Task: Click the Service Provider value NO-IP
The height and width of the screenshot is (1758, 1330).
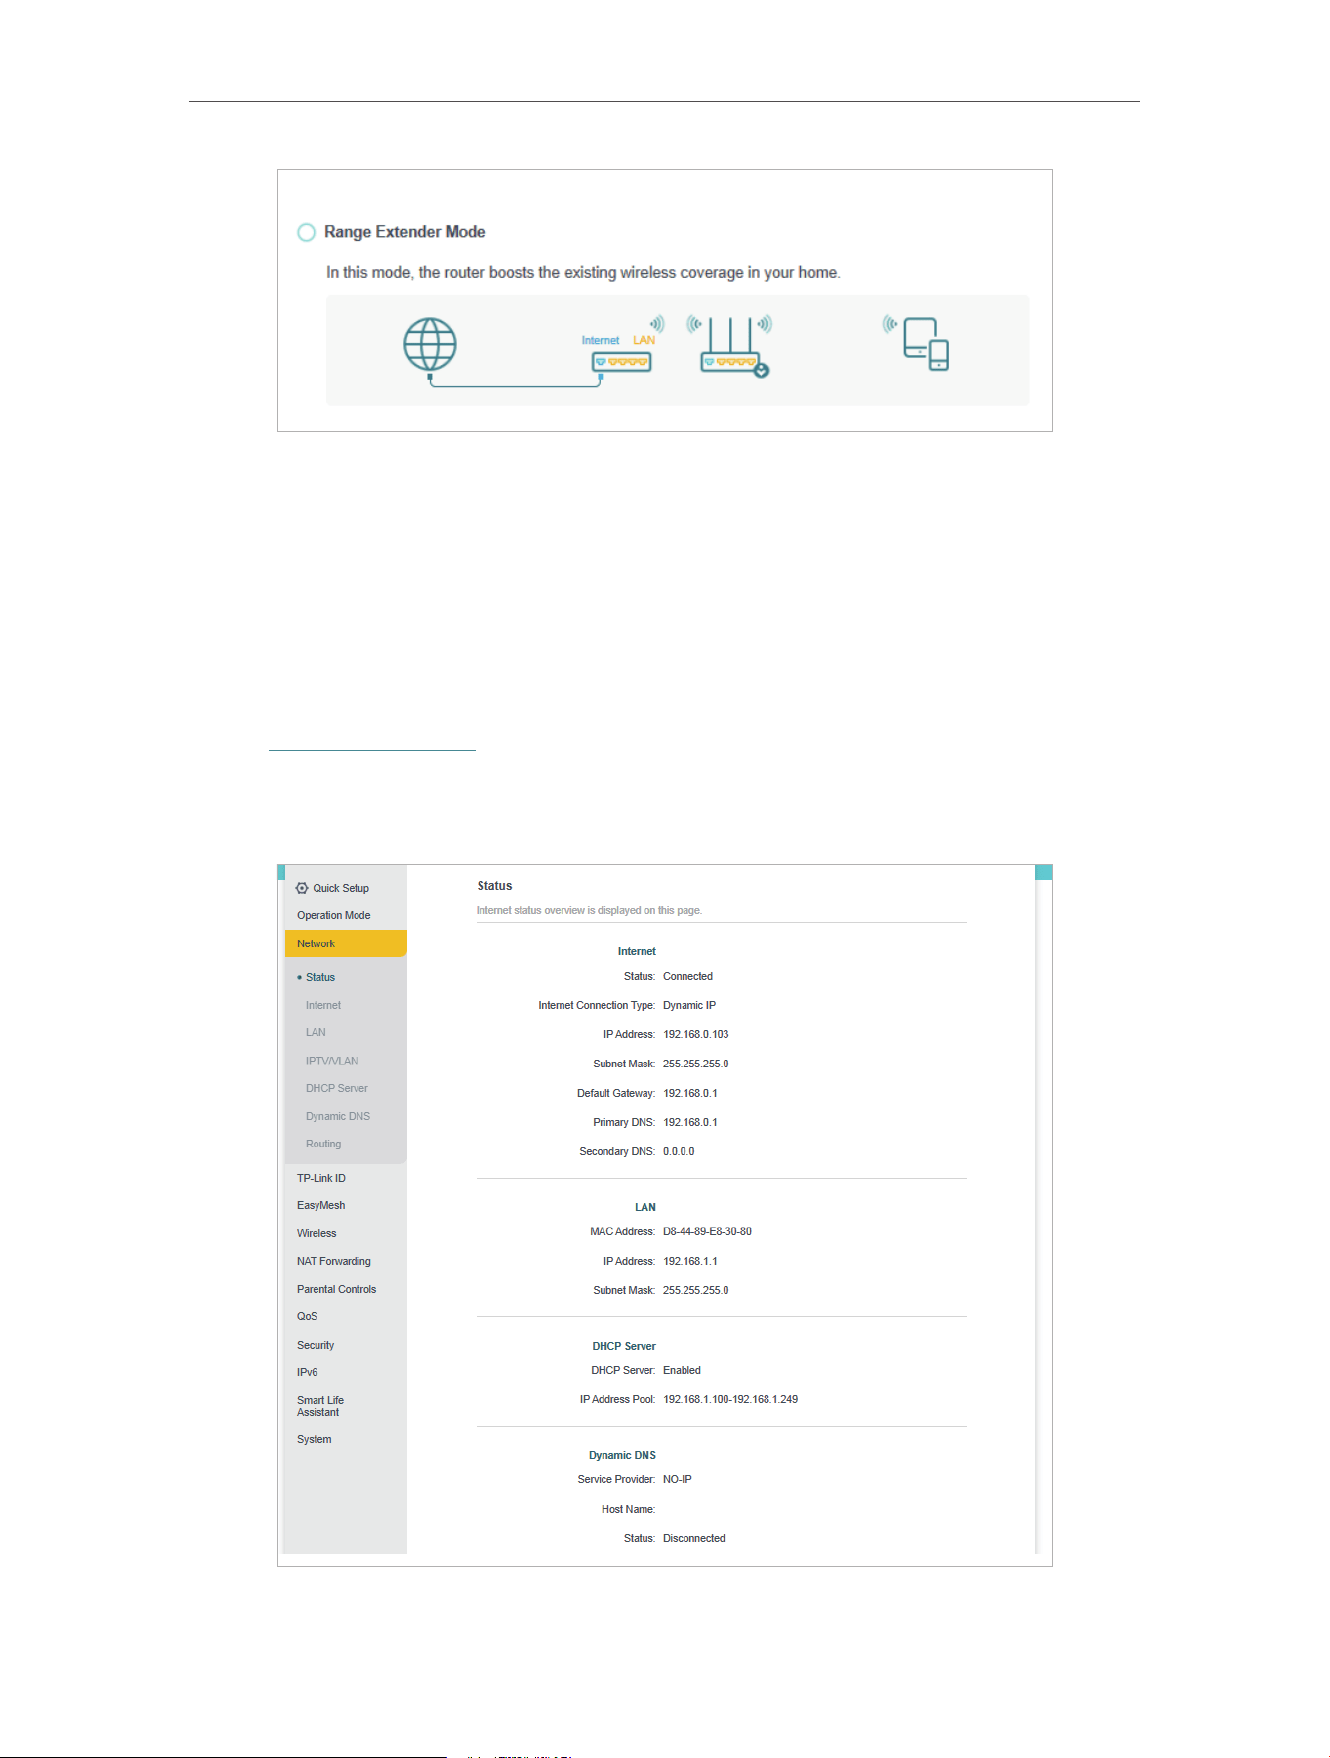Action: [x=677, y=1479]
